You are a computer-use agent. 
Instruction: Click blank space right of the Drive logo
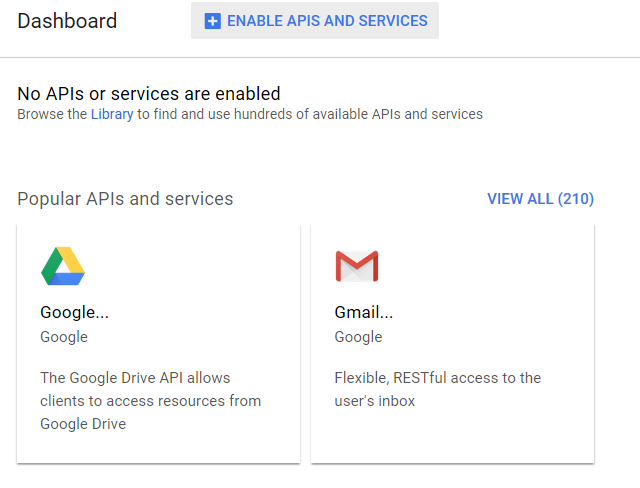(x=190, y=266)
